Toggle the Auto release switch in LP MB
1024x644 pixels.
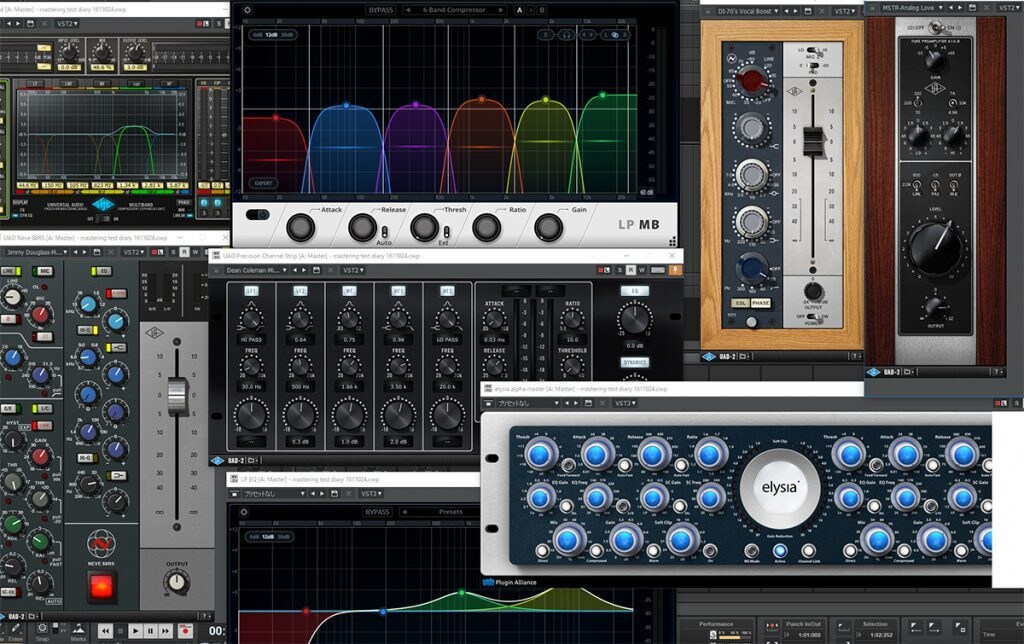(385, 232)
